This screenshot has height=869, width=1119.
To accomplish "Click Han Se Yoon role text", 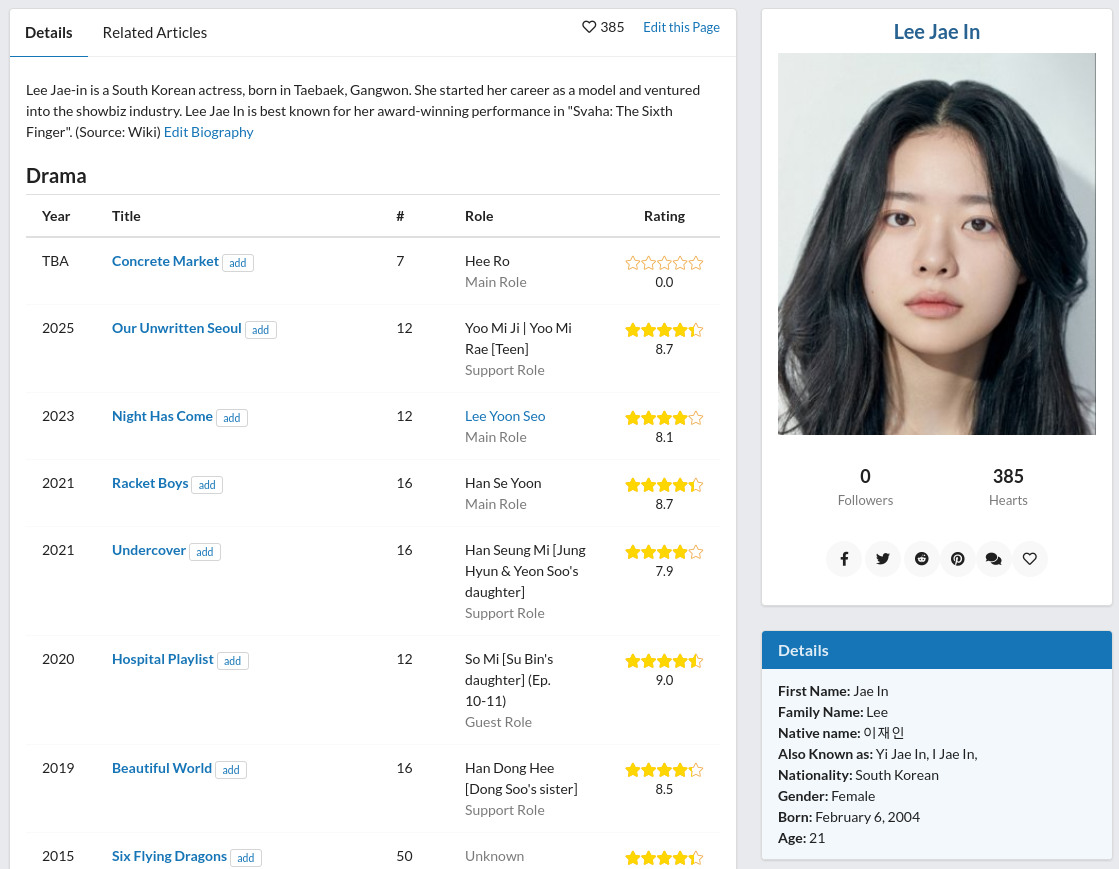I will pos(503,483).
